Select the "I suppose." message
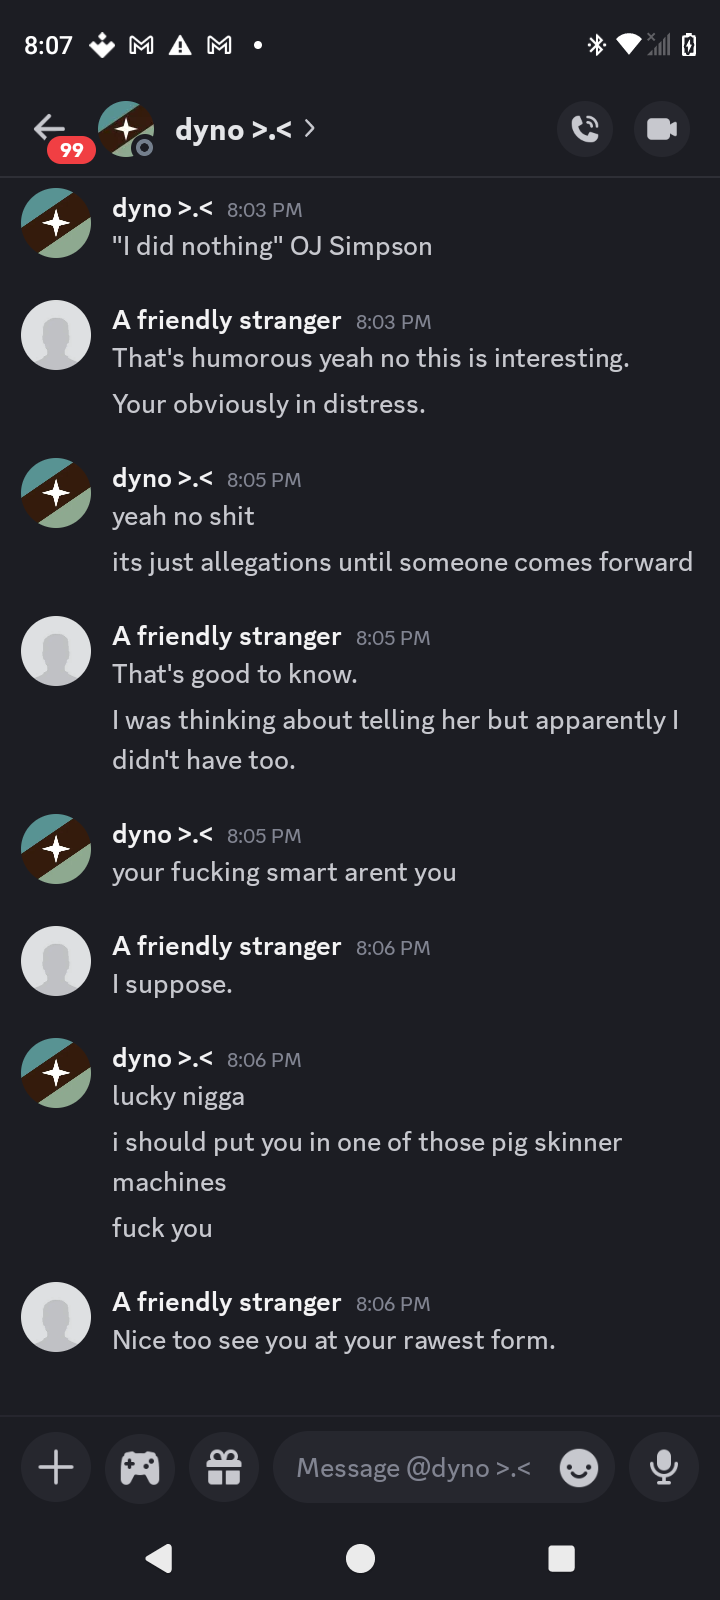Viewport: 720px width, 1600px height. pyautogui.click(x=173, y=984)
